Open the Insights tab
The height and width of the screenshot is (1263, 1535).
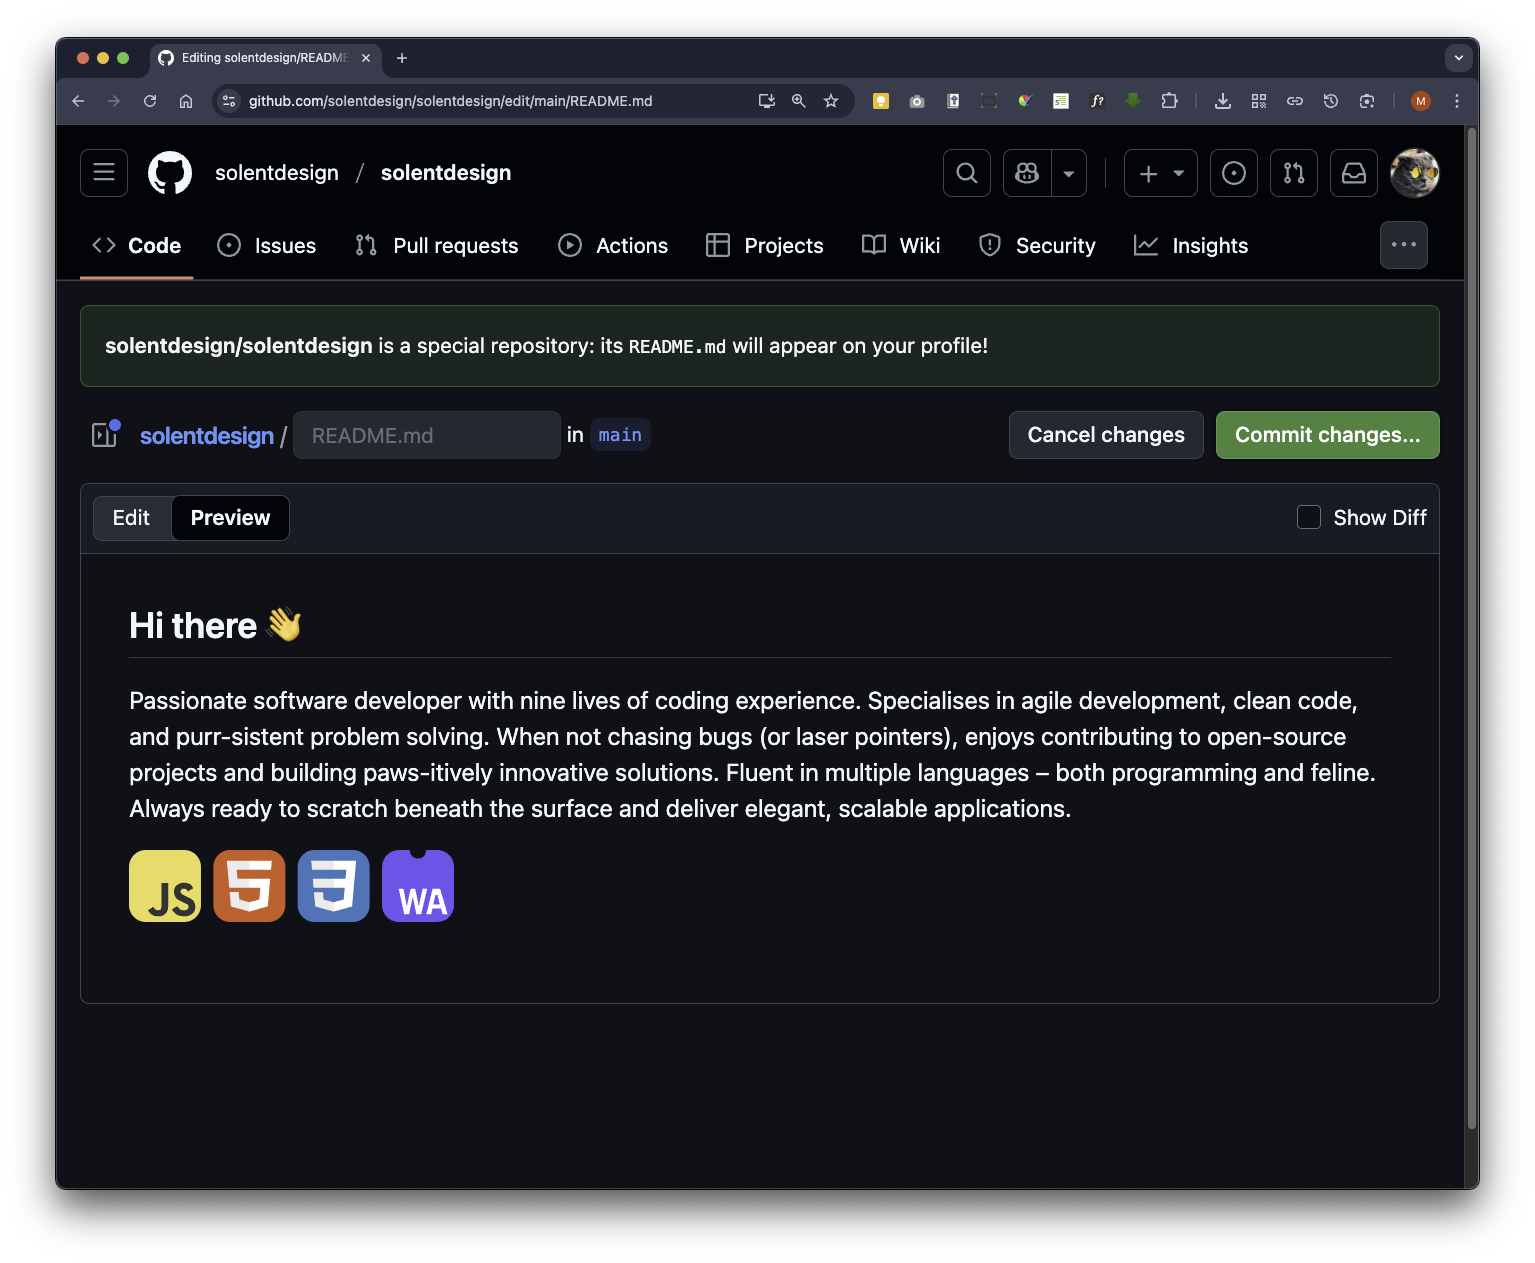(x=1191, y=246)
